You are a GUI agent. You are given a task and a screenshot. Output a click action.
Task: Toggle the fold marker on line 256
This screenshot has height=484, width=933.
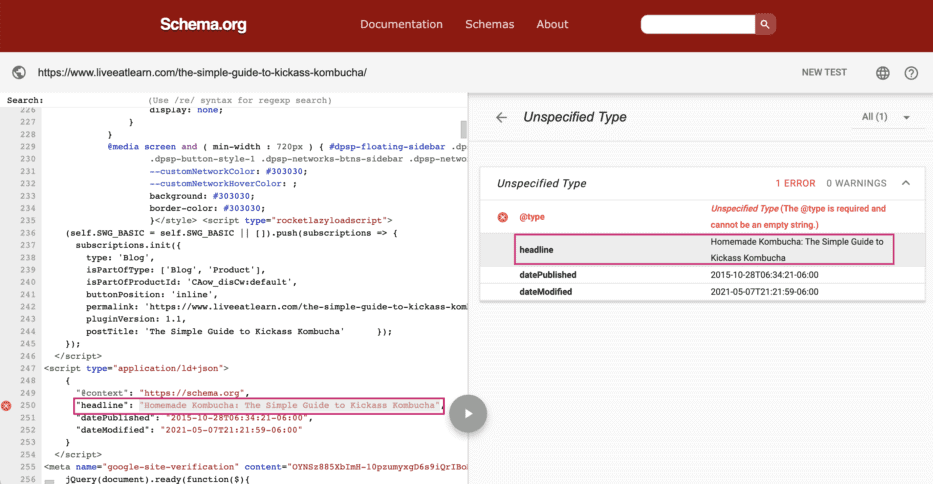coord(49,481)
